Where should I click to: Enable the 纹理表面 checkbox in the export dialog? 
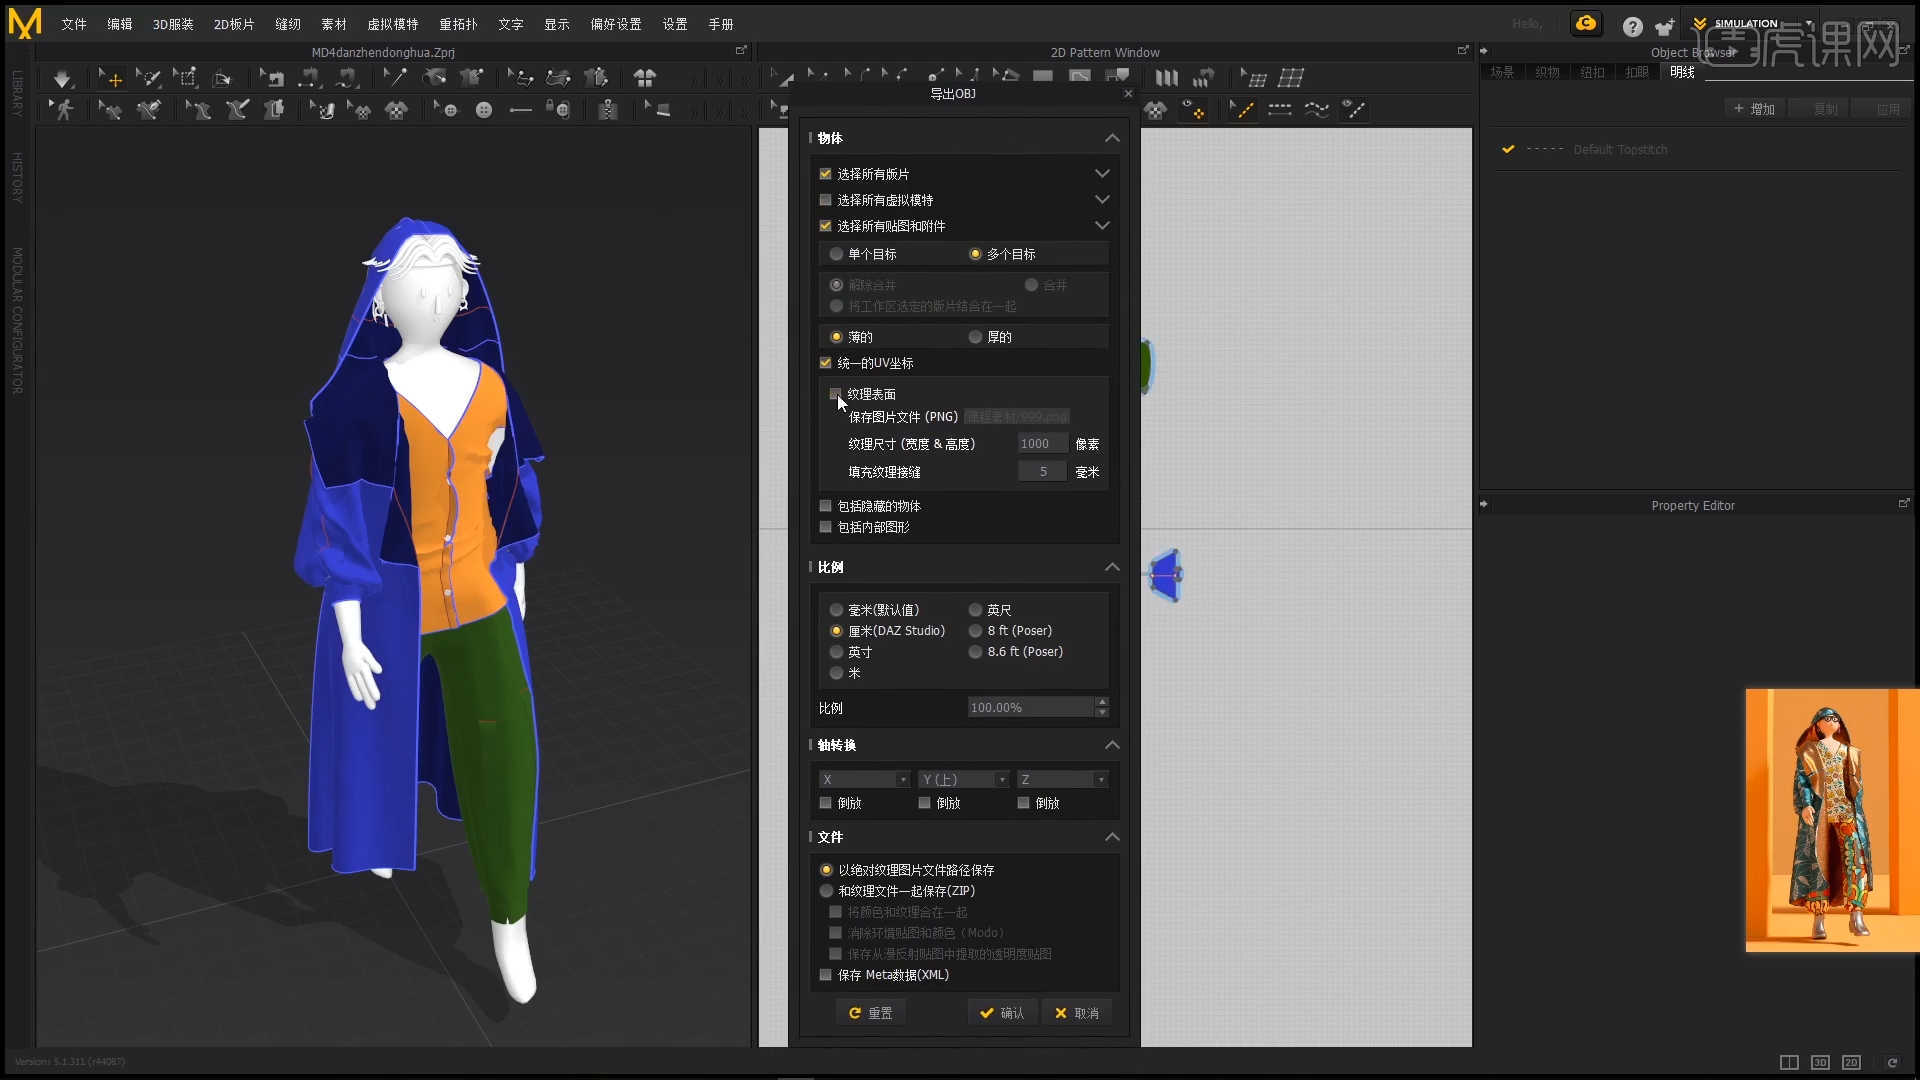(x=836, y=394)
